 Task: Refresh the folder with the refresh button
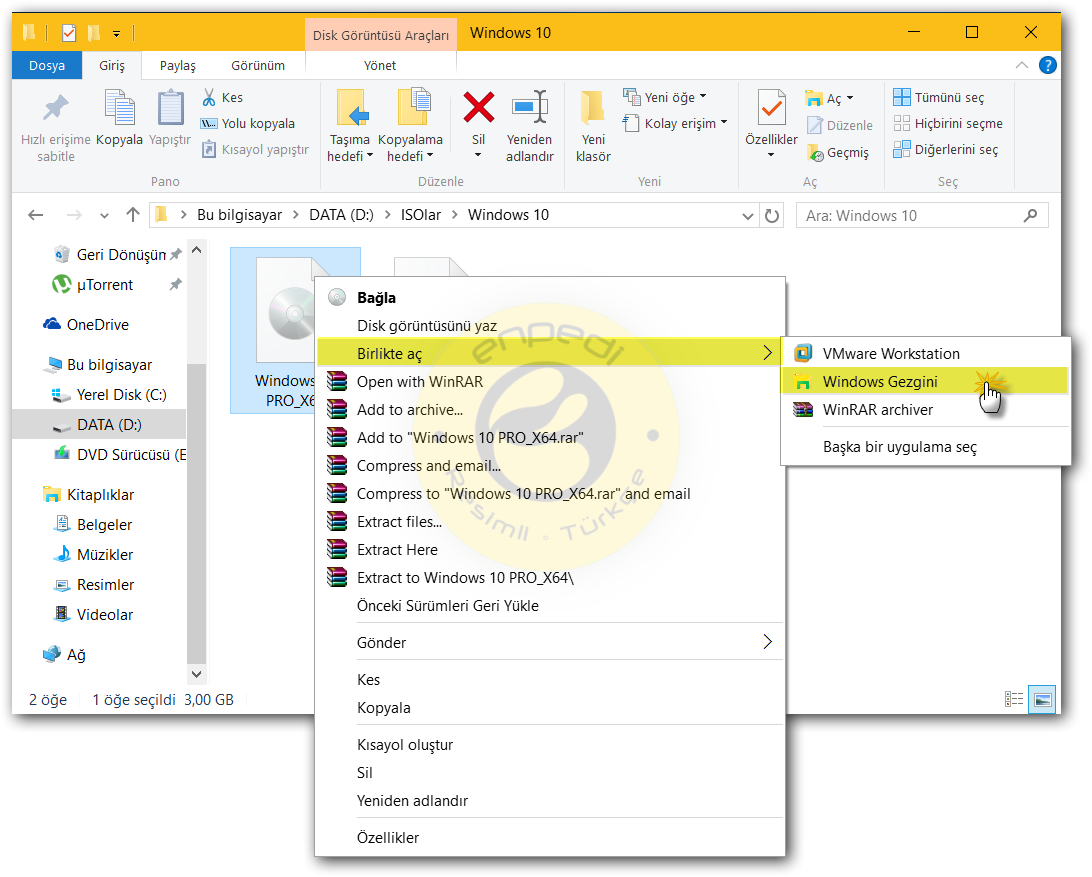point(770,215)
